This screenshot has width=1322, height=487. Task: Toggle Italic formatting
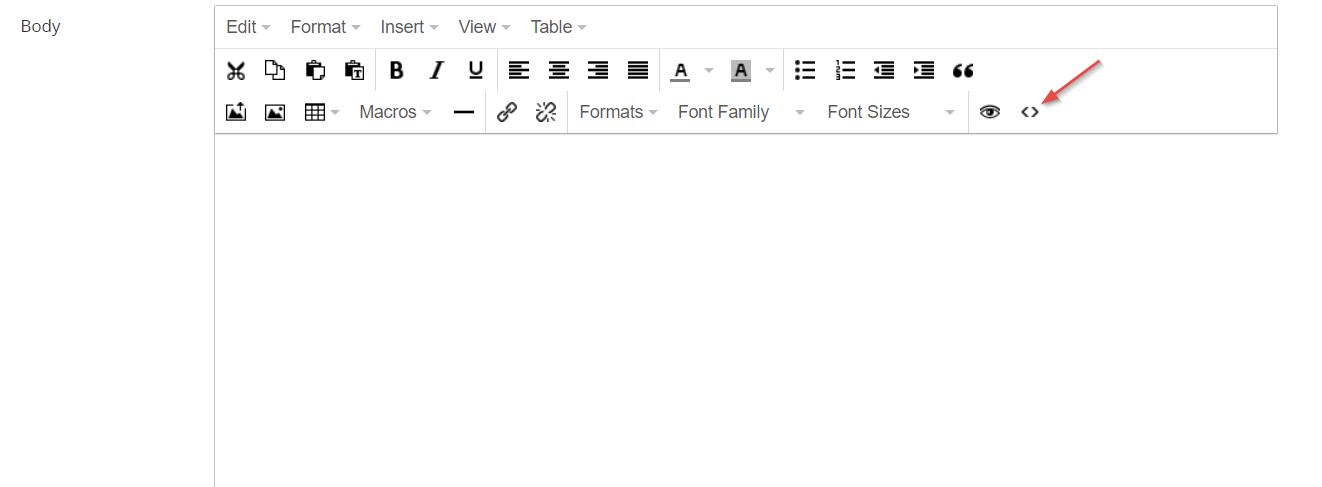[x=436, y=70]
